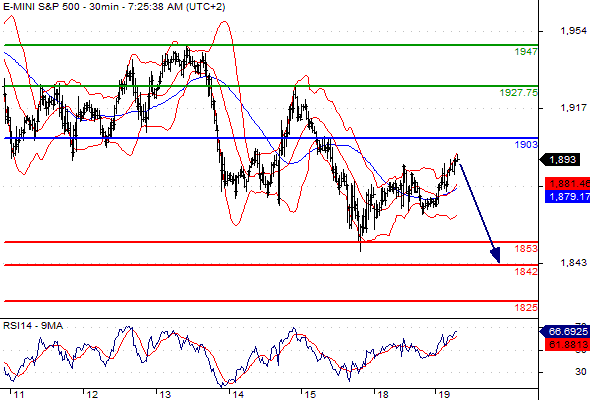590x400 pixels.
Task: Click the 1842 support level label
Action: 526,272
